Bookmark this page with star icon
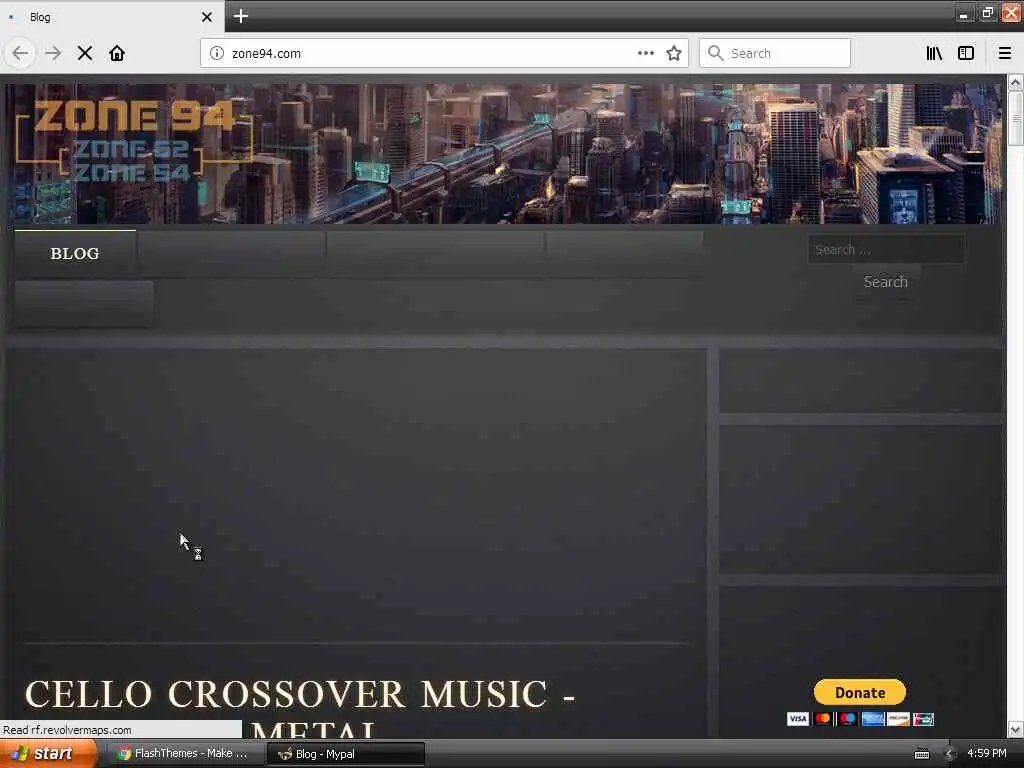This screenshot has width=1024, height=768. tap(674, 53)
